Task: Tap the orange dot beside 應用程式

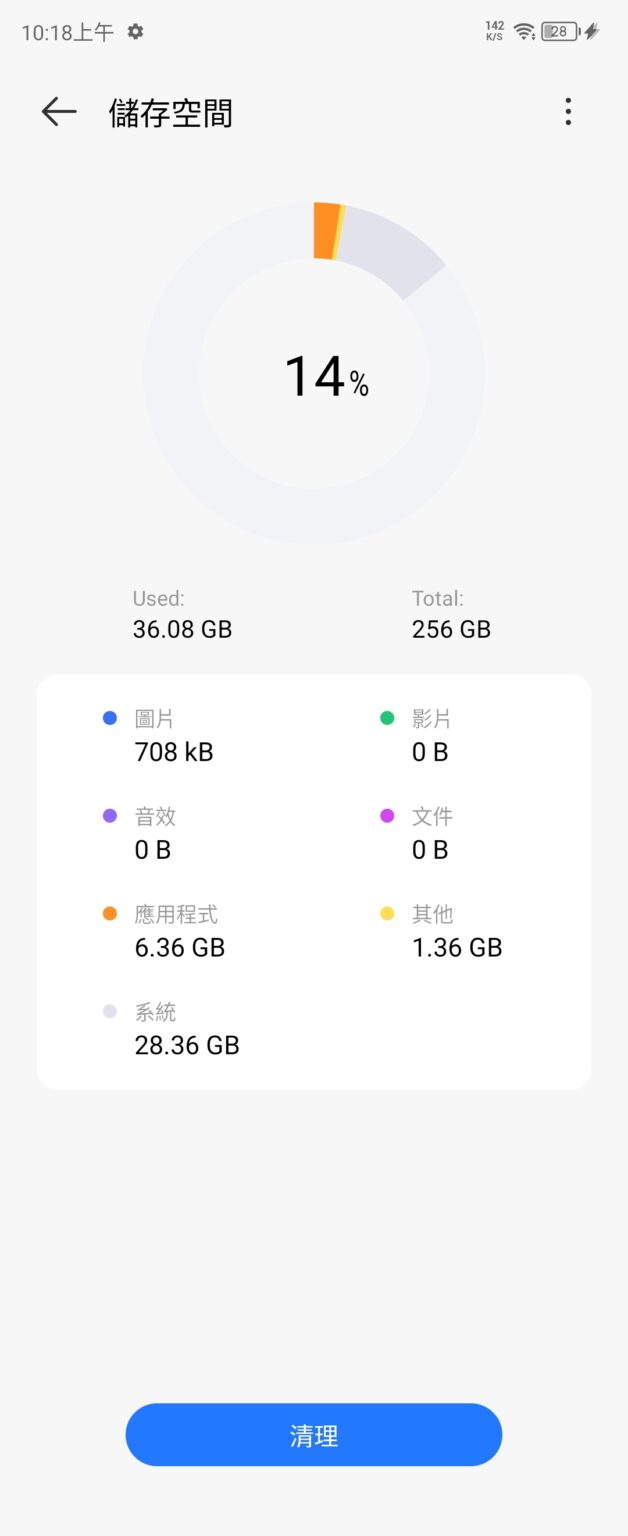Action: [110, 914]
